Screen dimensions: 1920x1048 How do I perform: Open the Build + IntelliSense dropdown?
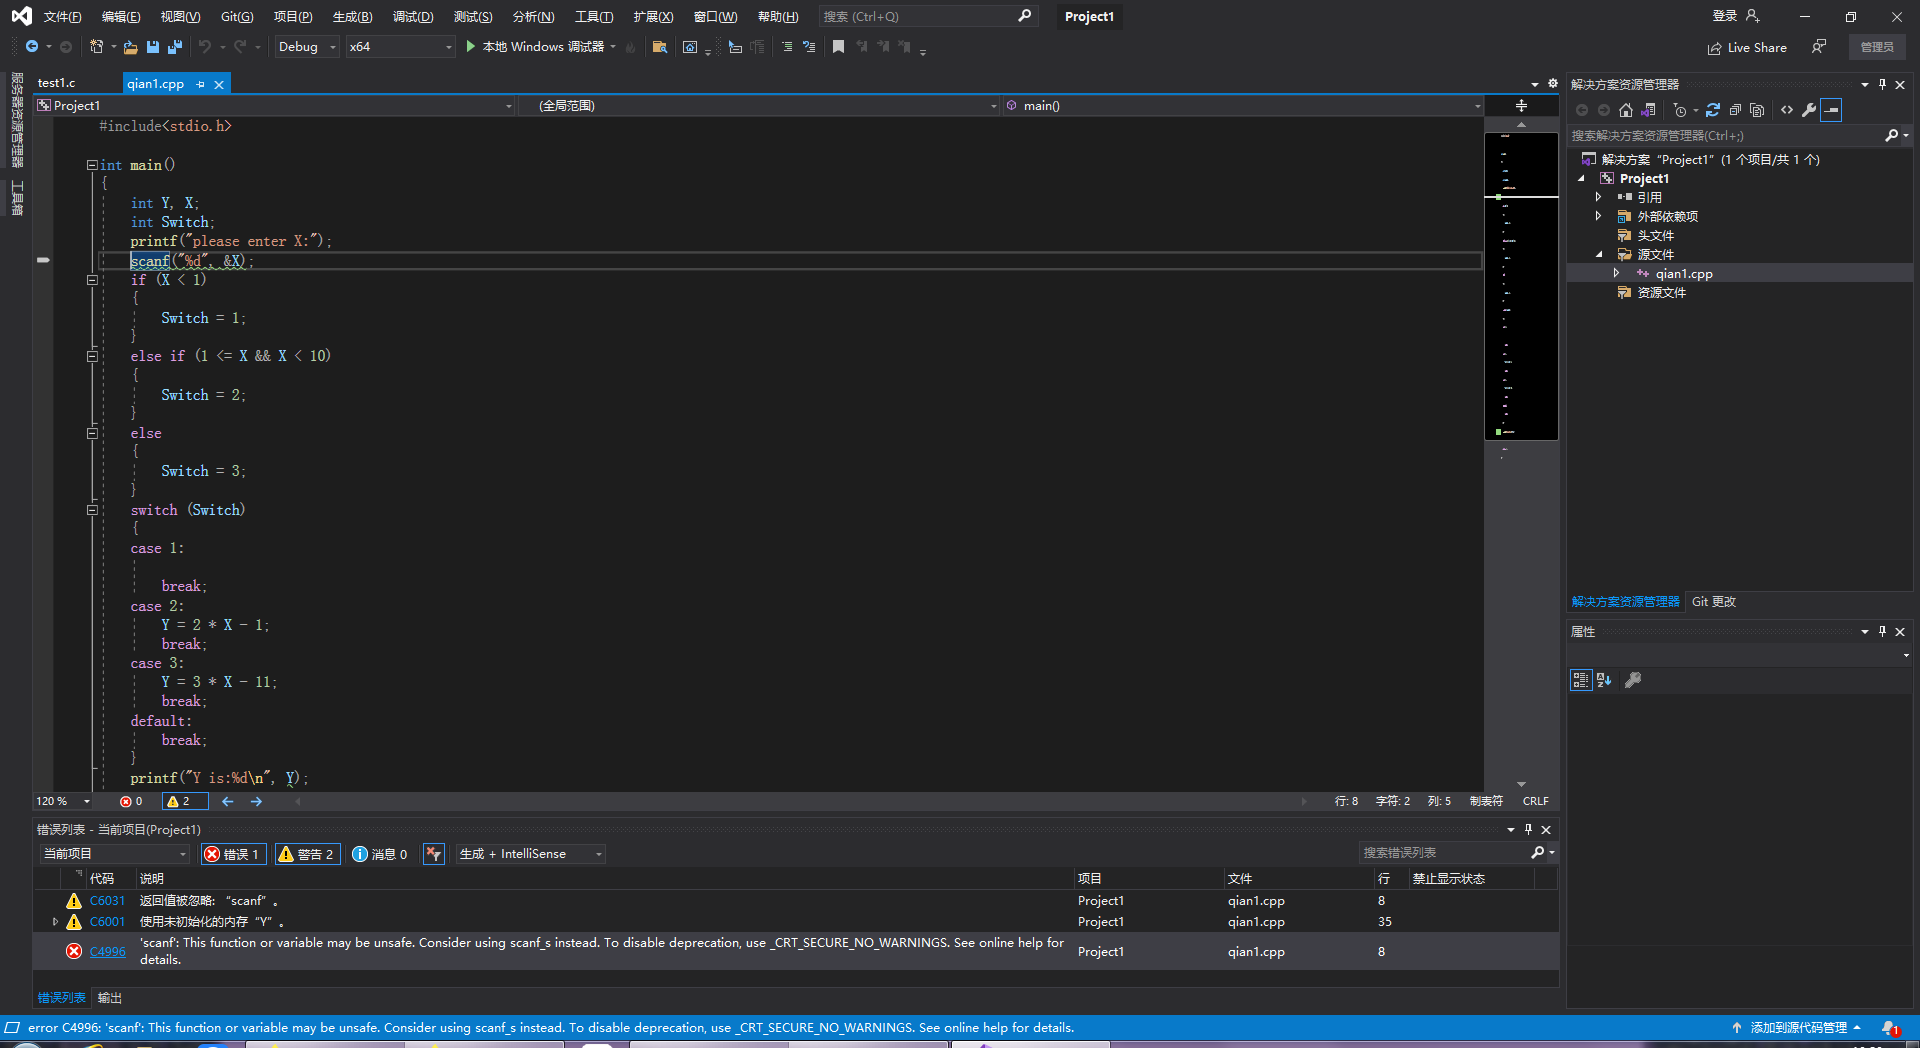tap(531, 854)
